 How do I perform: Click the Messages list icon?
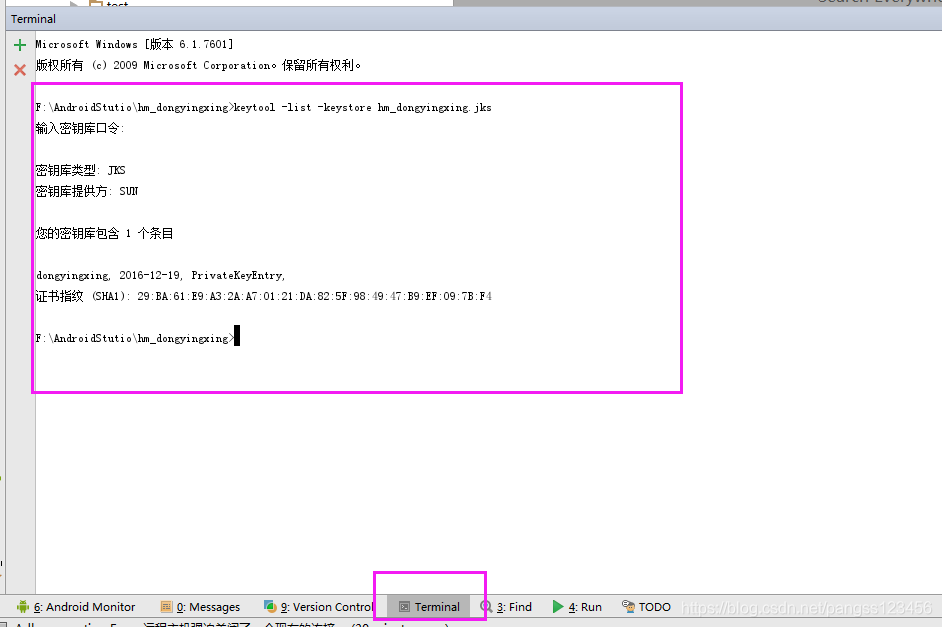click(166, 607)
